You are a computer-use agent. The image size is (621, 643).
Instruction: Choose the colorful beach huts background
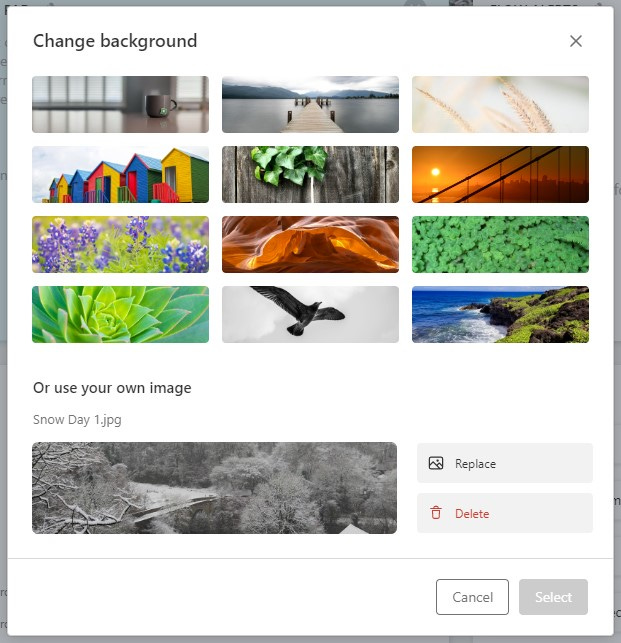(121, 174)
